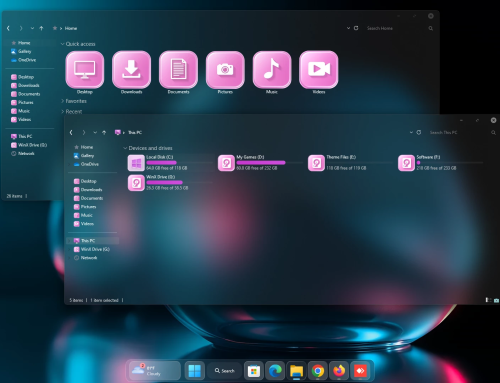Select the Win8 Drive icon in drives list

coord(136,183)
